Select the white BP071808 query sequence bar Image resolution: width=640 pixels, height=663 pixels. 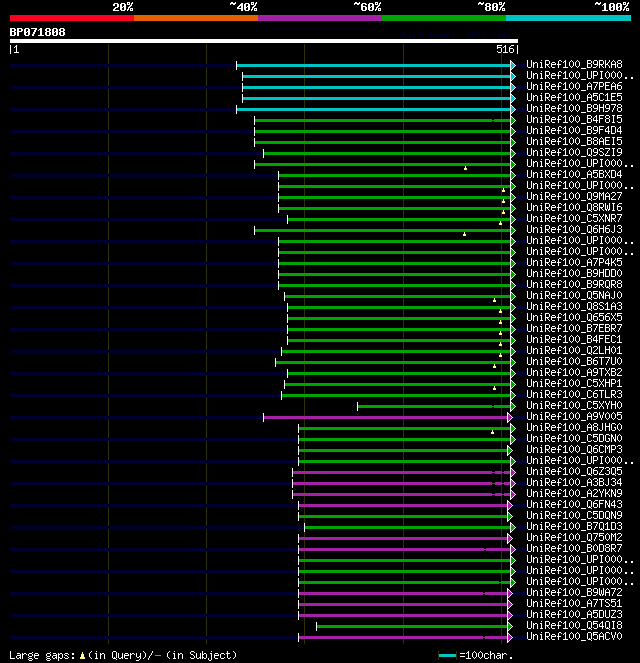pos(264,41)
